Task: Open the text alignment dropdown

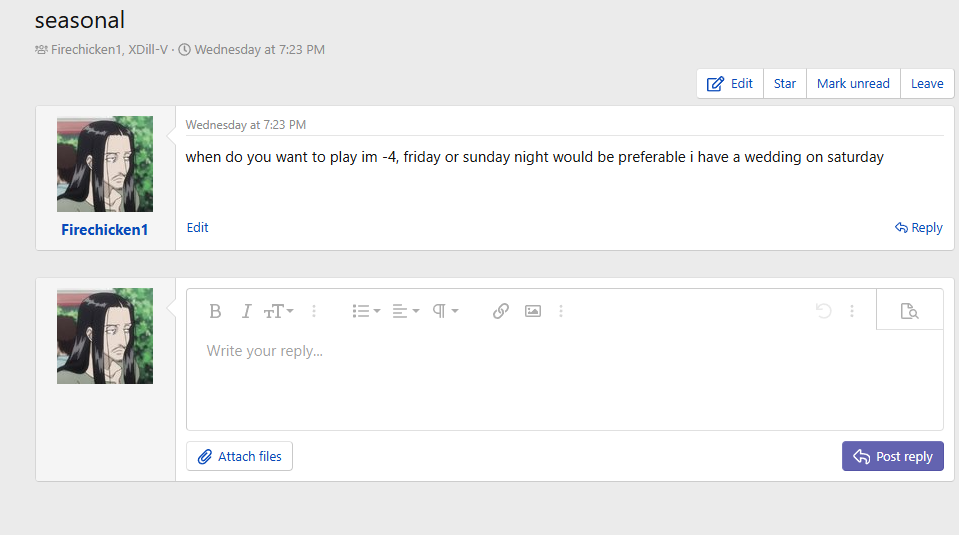Action: click(405, 311)
